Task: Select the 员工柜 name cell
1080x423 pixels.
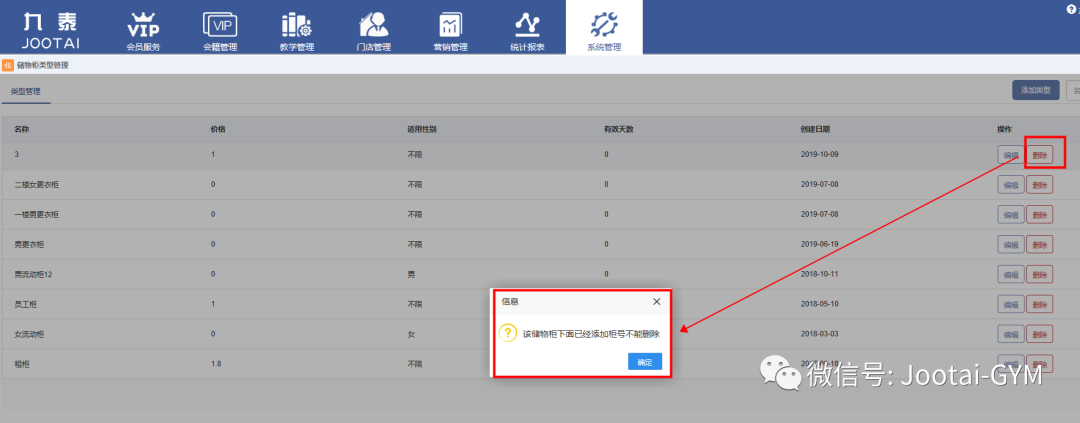Action: (x=25, y=304)
